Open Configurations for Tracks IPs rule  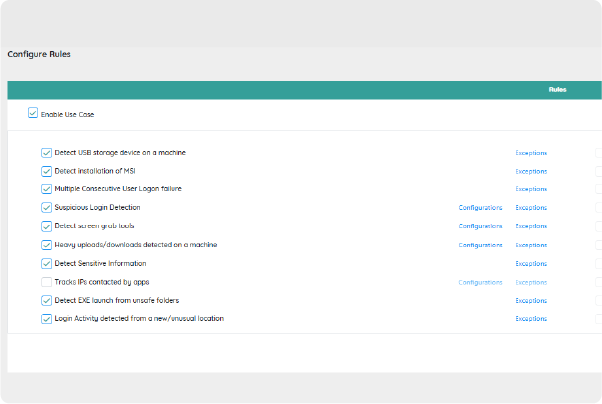[480, 282]
